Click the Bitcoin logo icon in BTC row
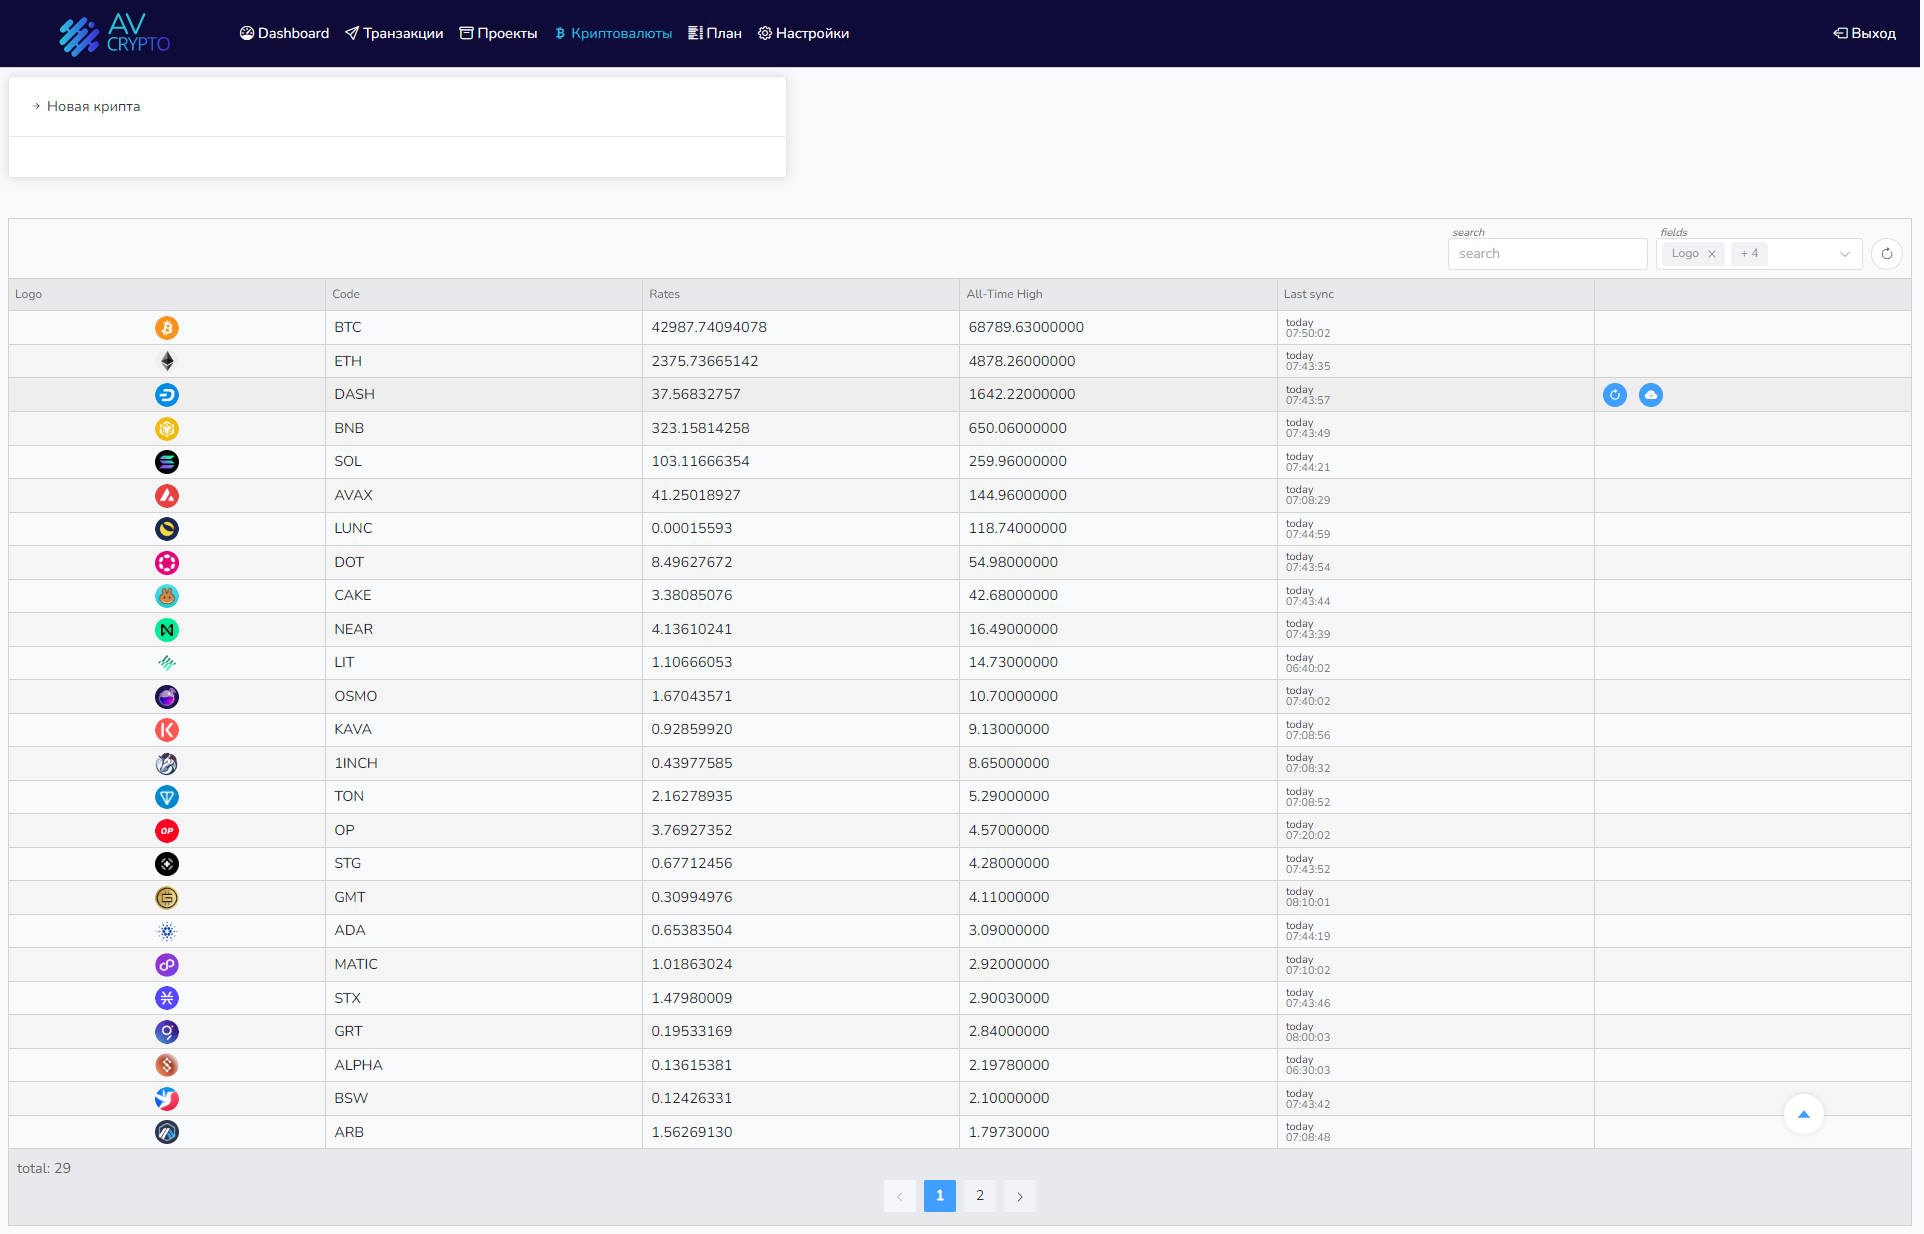Image resolution: width=1924 pixels, height=1234 pixels. [167, 327]
